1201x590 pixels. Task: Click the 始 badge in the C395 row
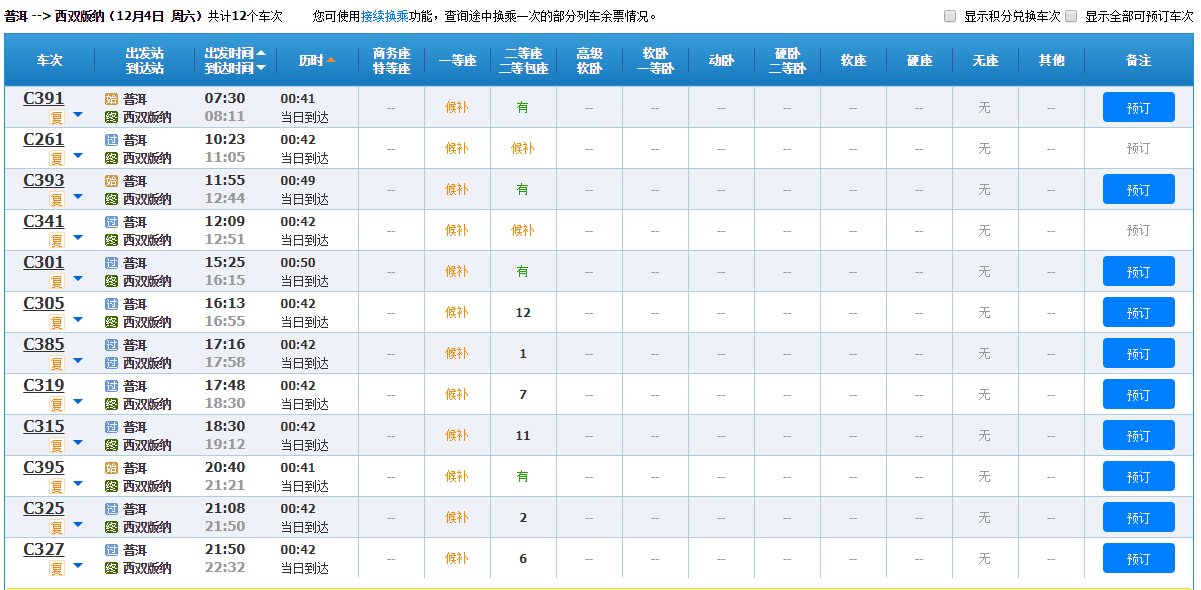110,467
